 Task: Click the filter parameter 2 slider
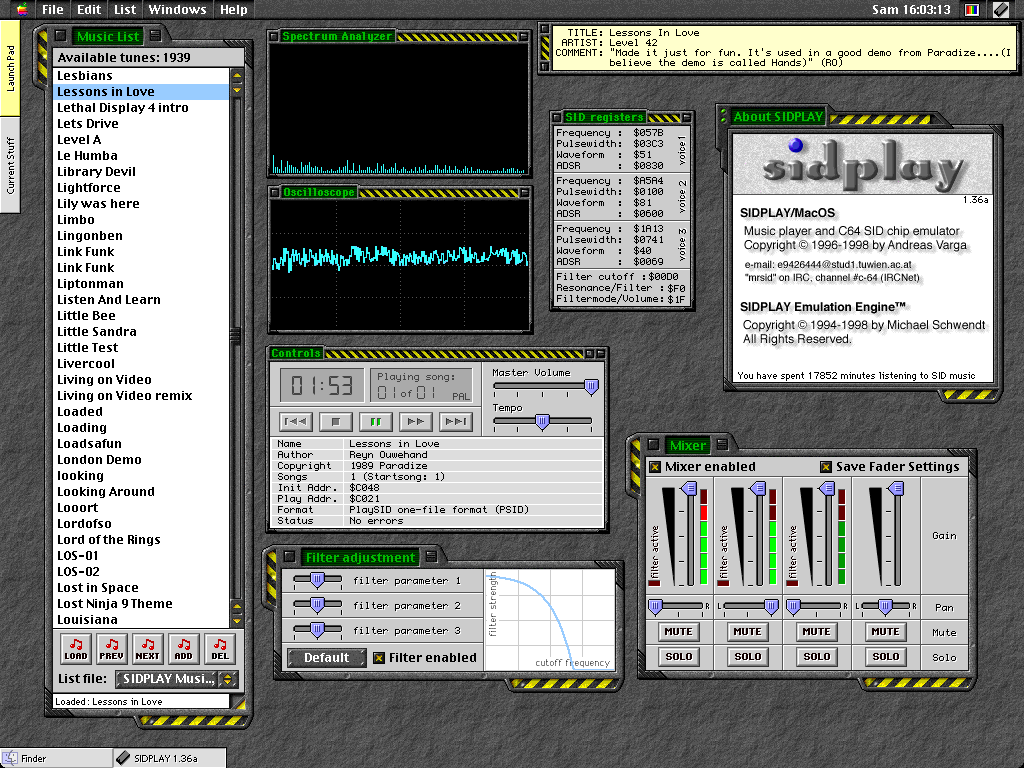pyautogui.click(x=317, y=605)
